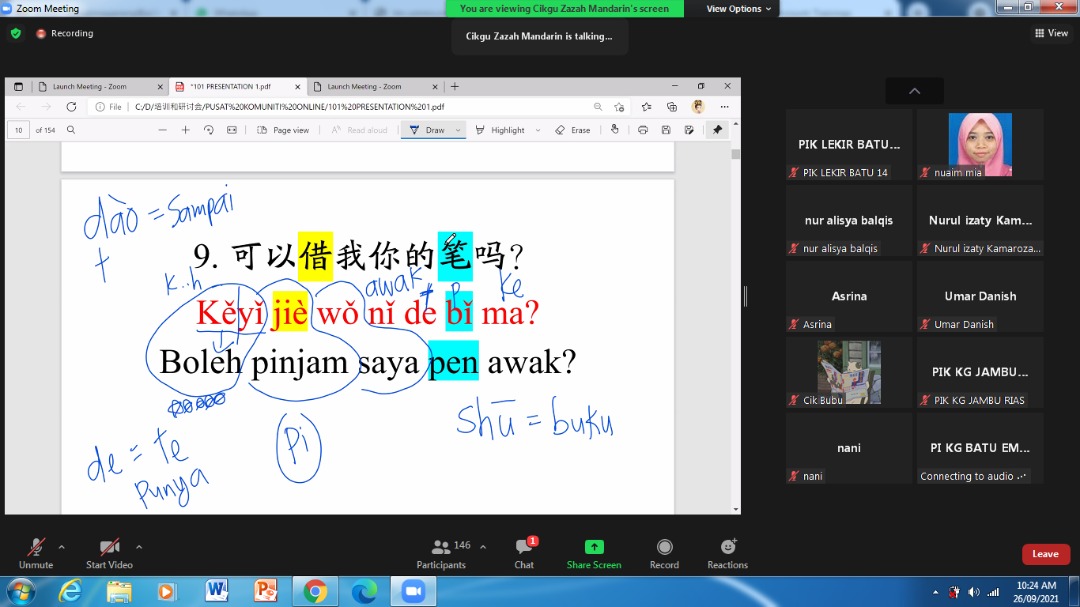Open Microsoft Edge from the taskbar
Image resolution: width=1080 pixels, height=607 pixels.
tap(364, 592)
